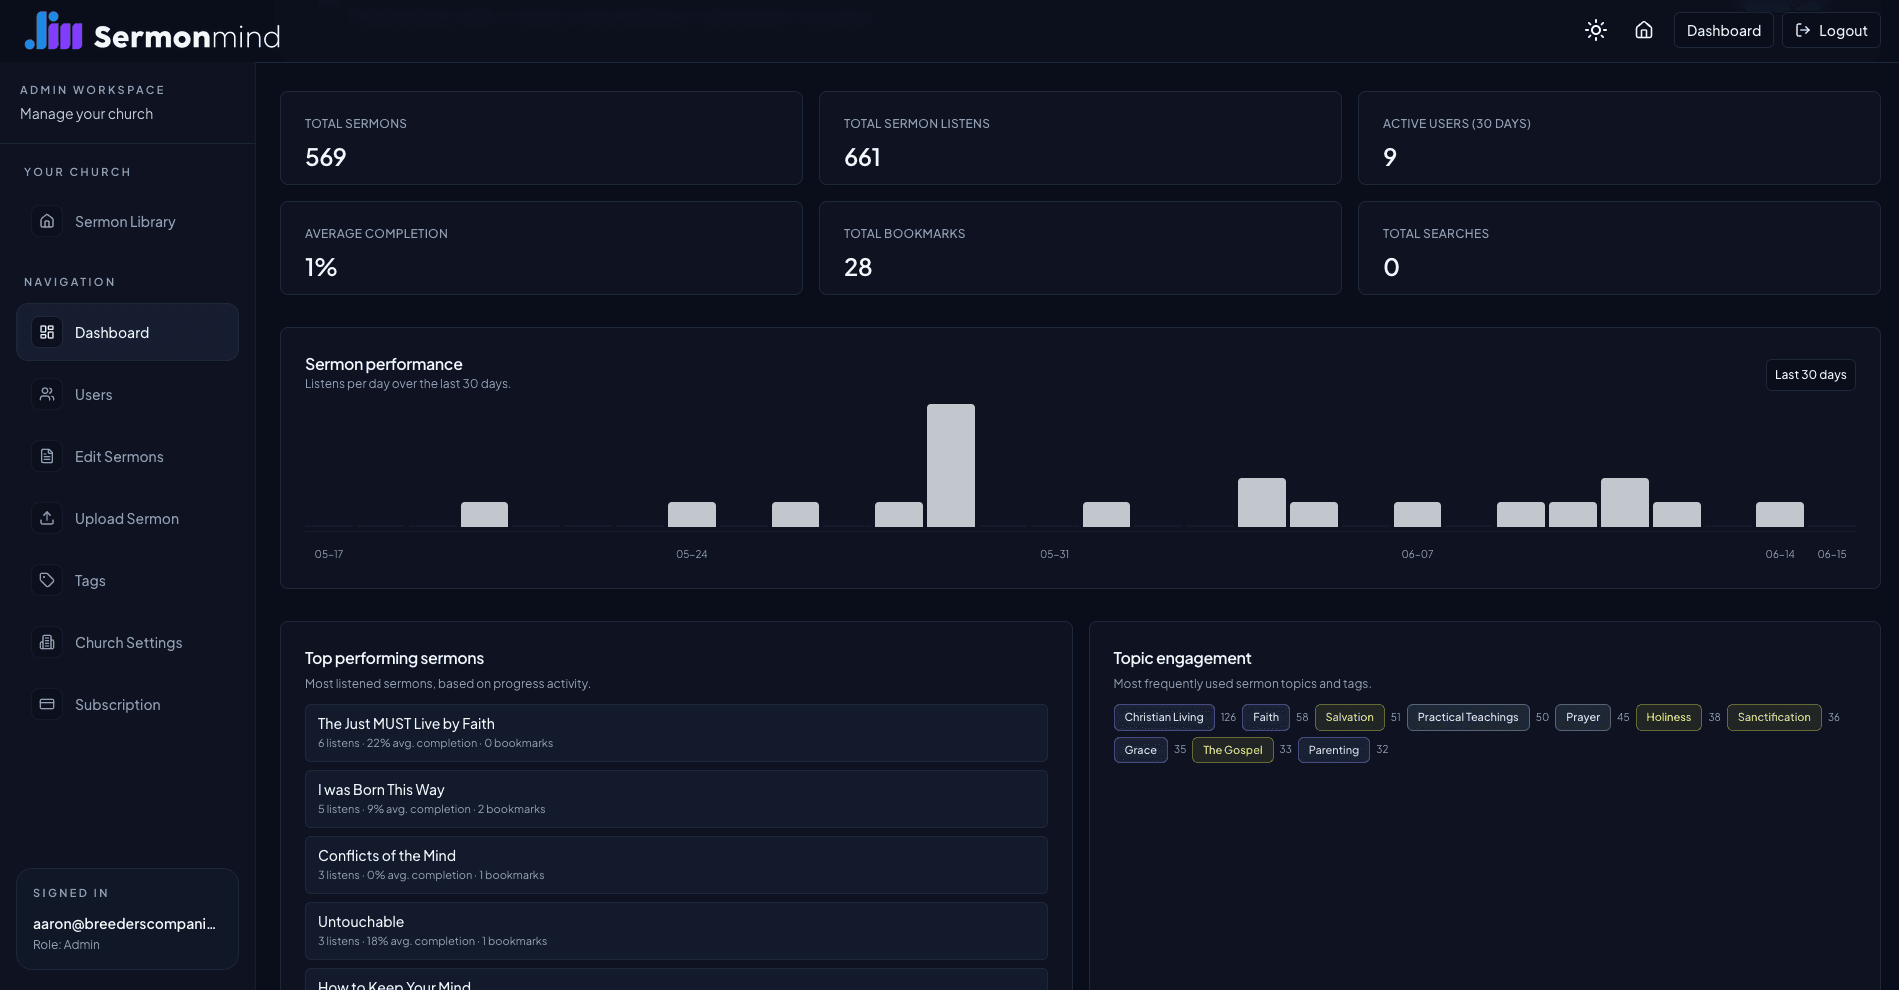Image resolution: width=1899 pixels, height=990 pixels.
Task: Select the Grace topic tag
Action: pyautogui.click(x=1140, y=750)
